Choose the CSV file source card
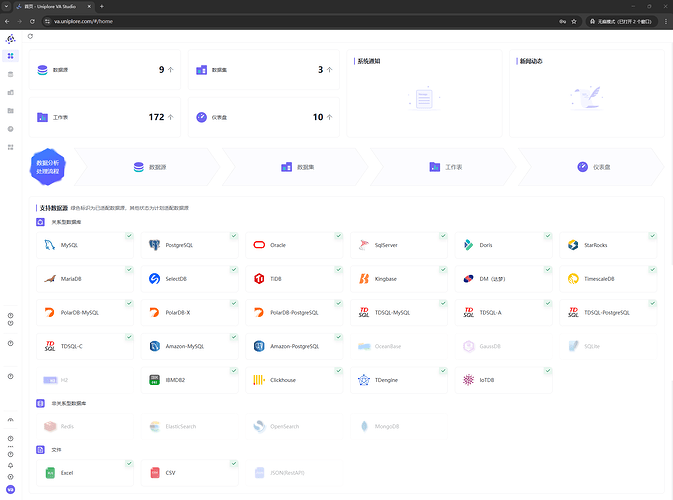This screenshot has height=500, width=673. click(x=190, y=473)
